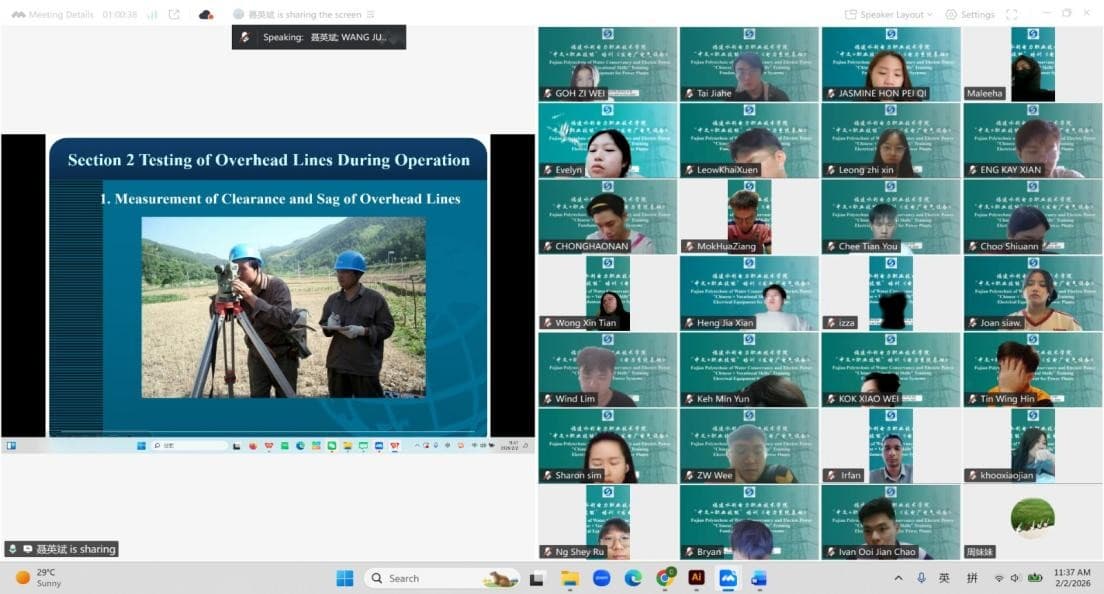Viewport: 1104px width, 594px height.
Task: Open Windows Start menu
Action: (345, 579)
